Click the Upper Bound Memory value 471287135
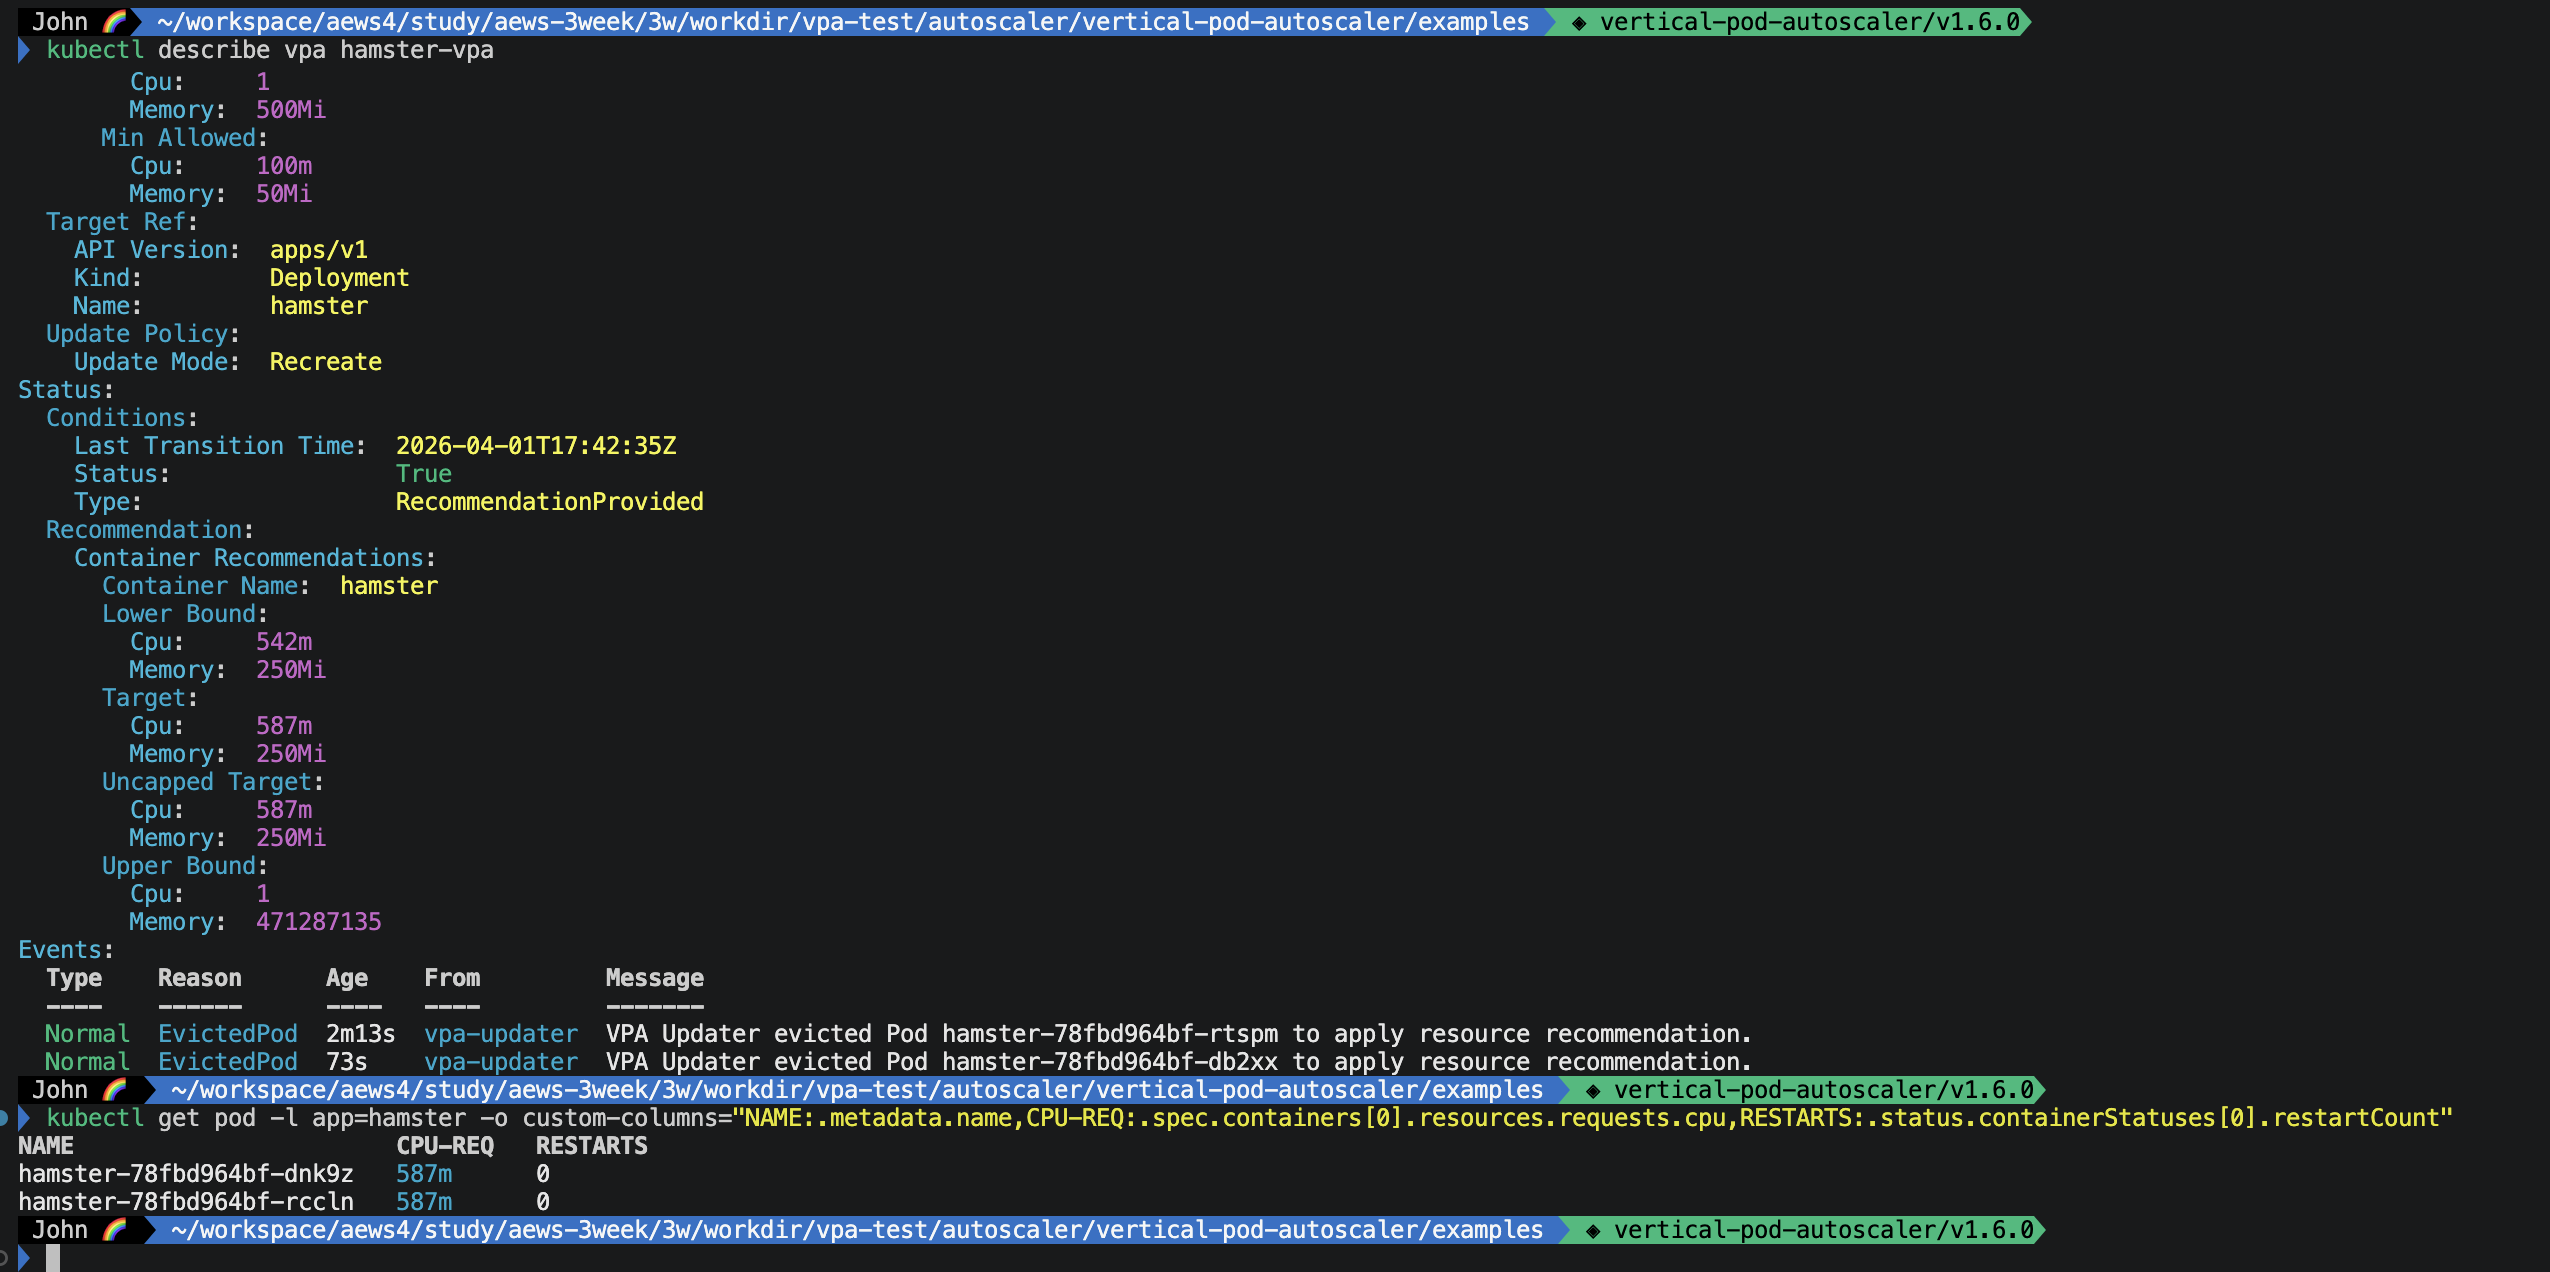Viewport: 2550px width, 1272px height. 318,921
